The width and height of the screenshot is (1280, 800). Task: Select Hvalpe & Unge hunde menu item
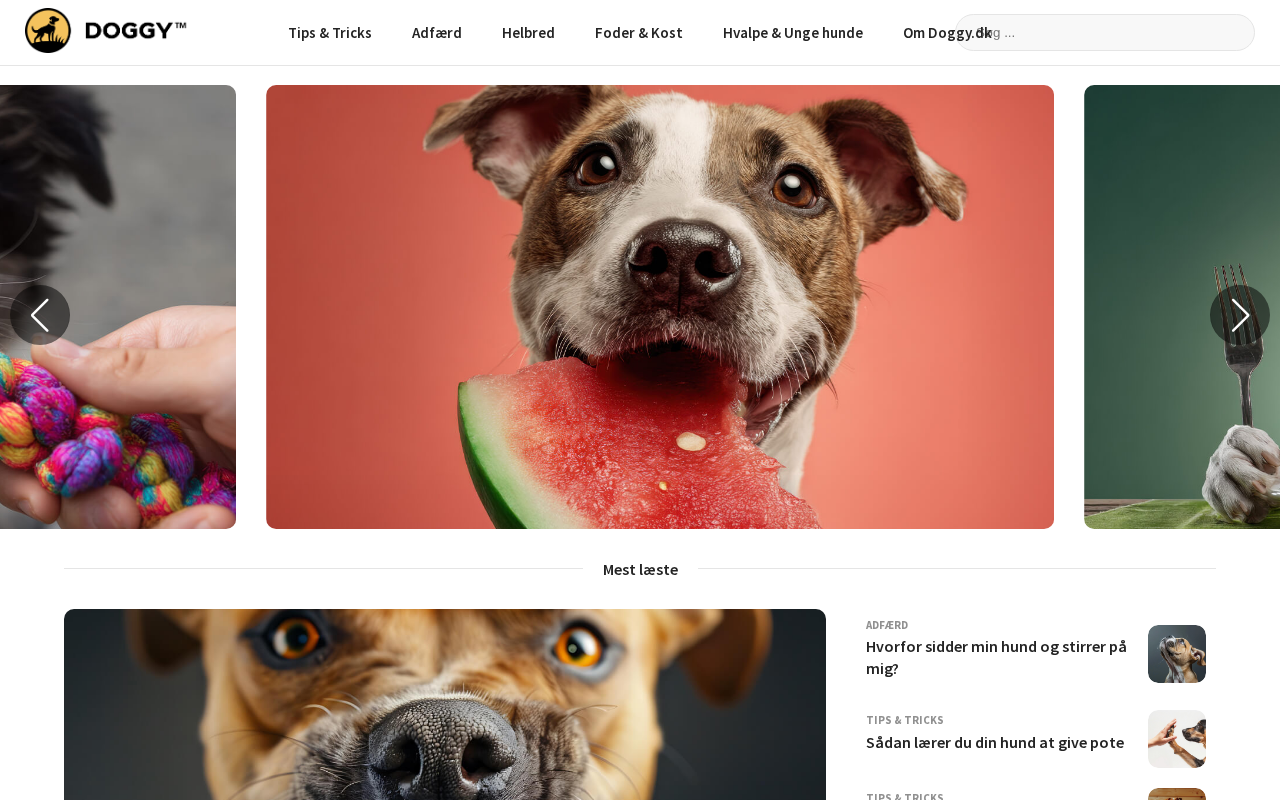(x=793, y=32)
